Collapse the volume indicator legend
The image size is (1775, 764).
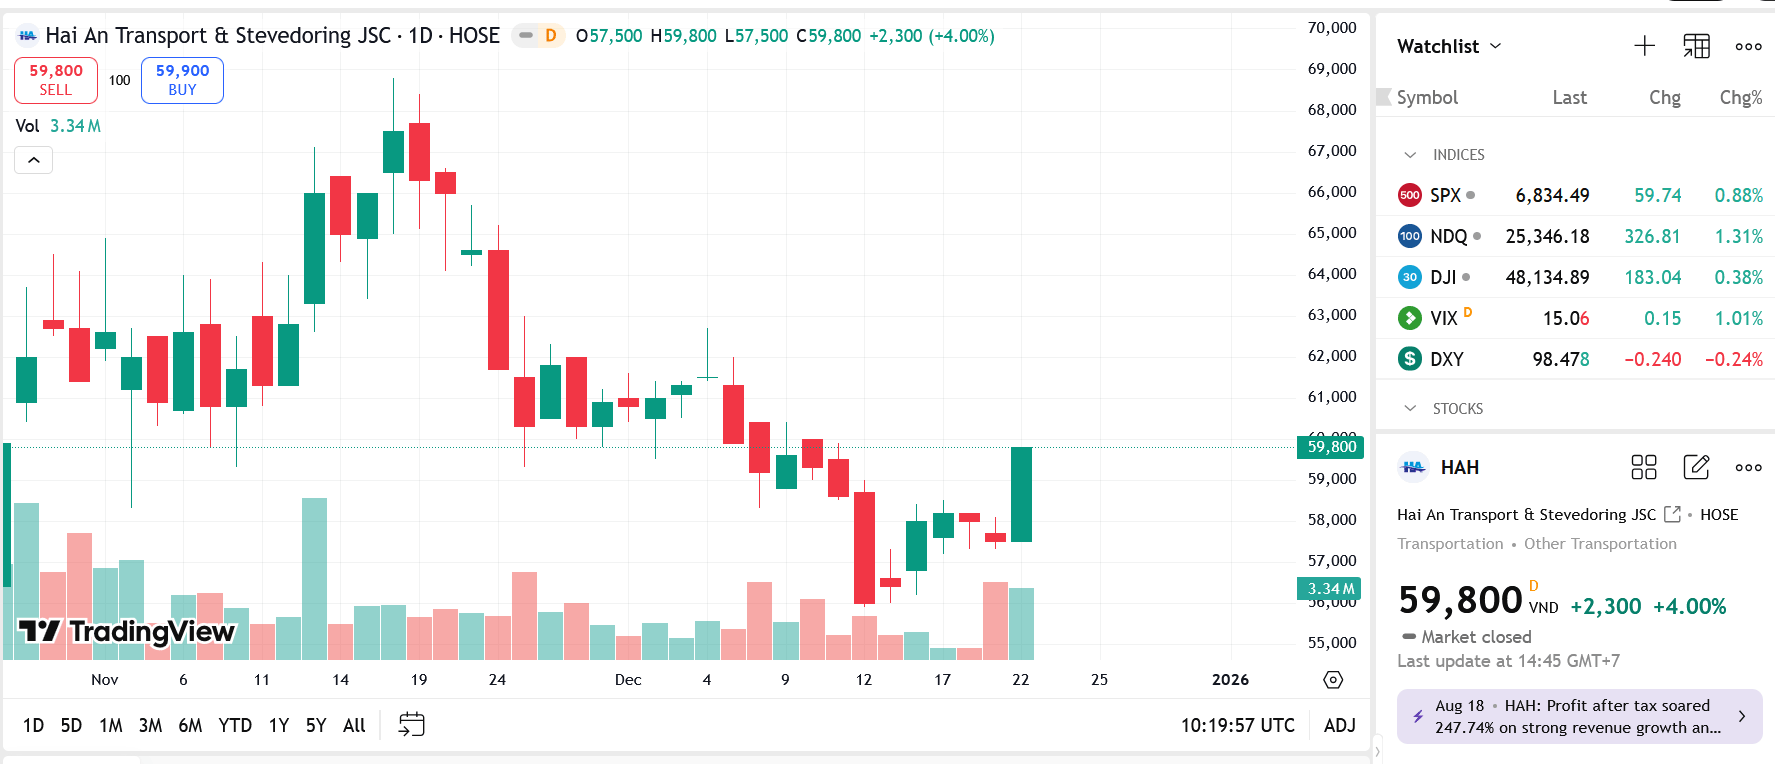33,160
